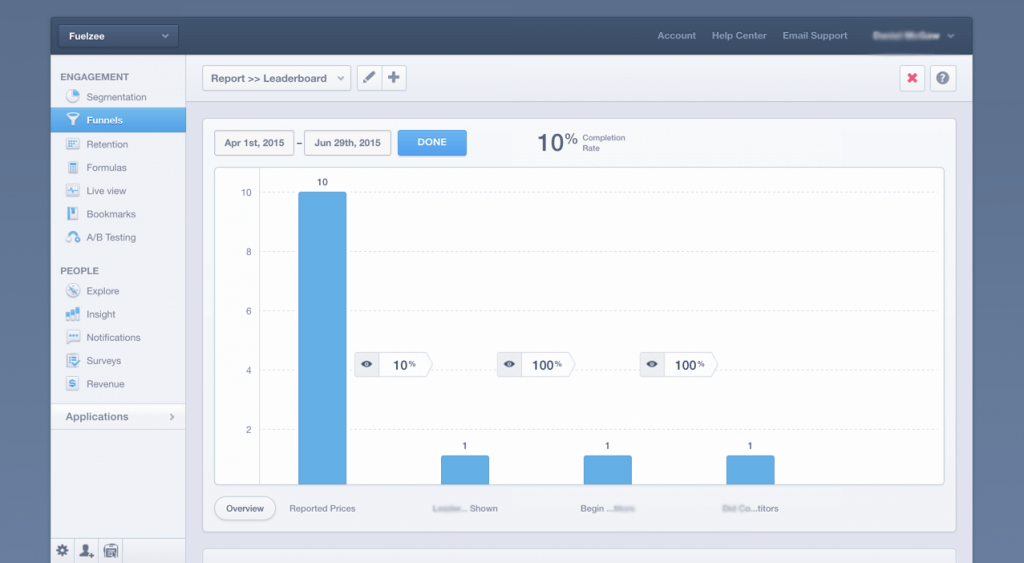Click the Apr 1st, 2015 start date field

254,143
